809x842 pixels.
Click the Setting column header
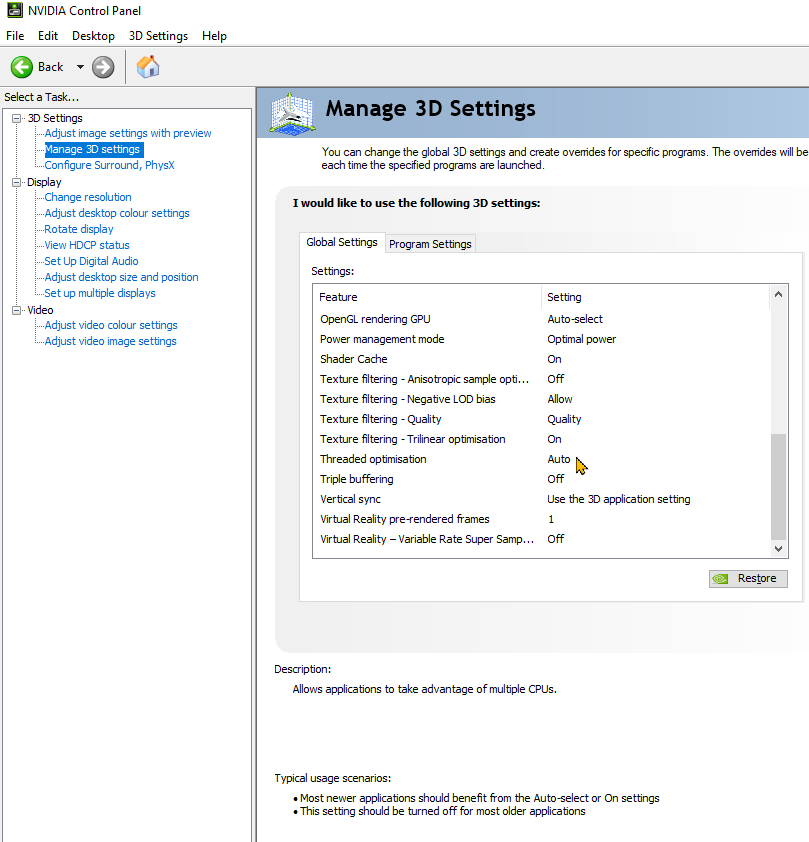point(655,297)
